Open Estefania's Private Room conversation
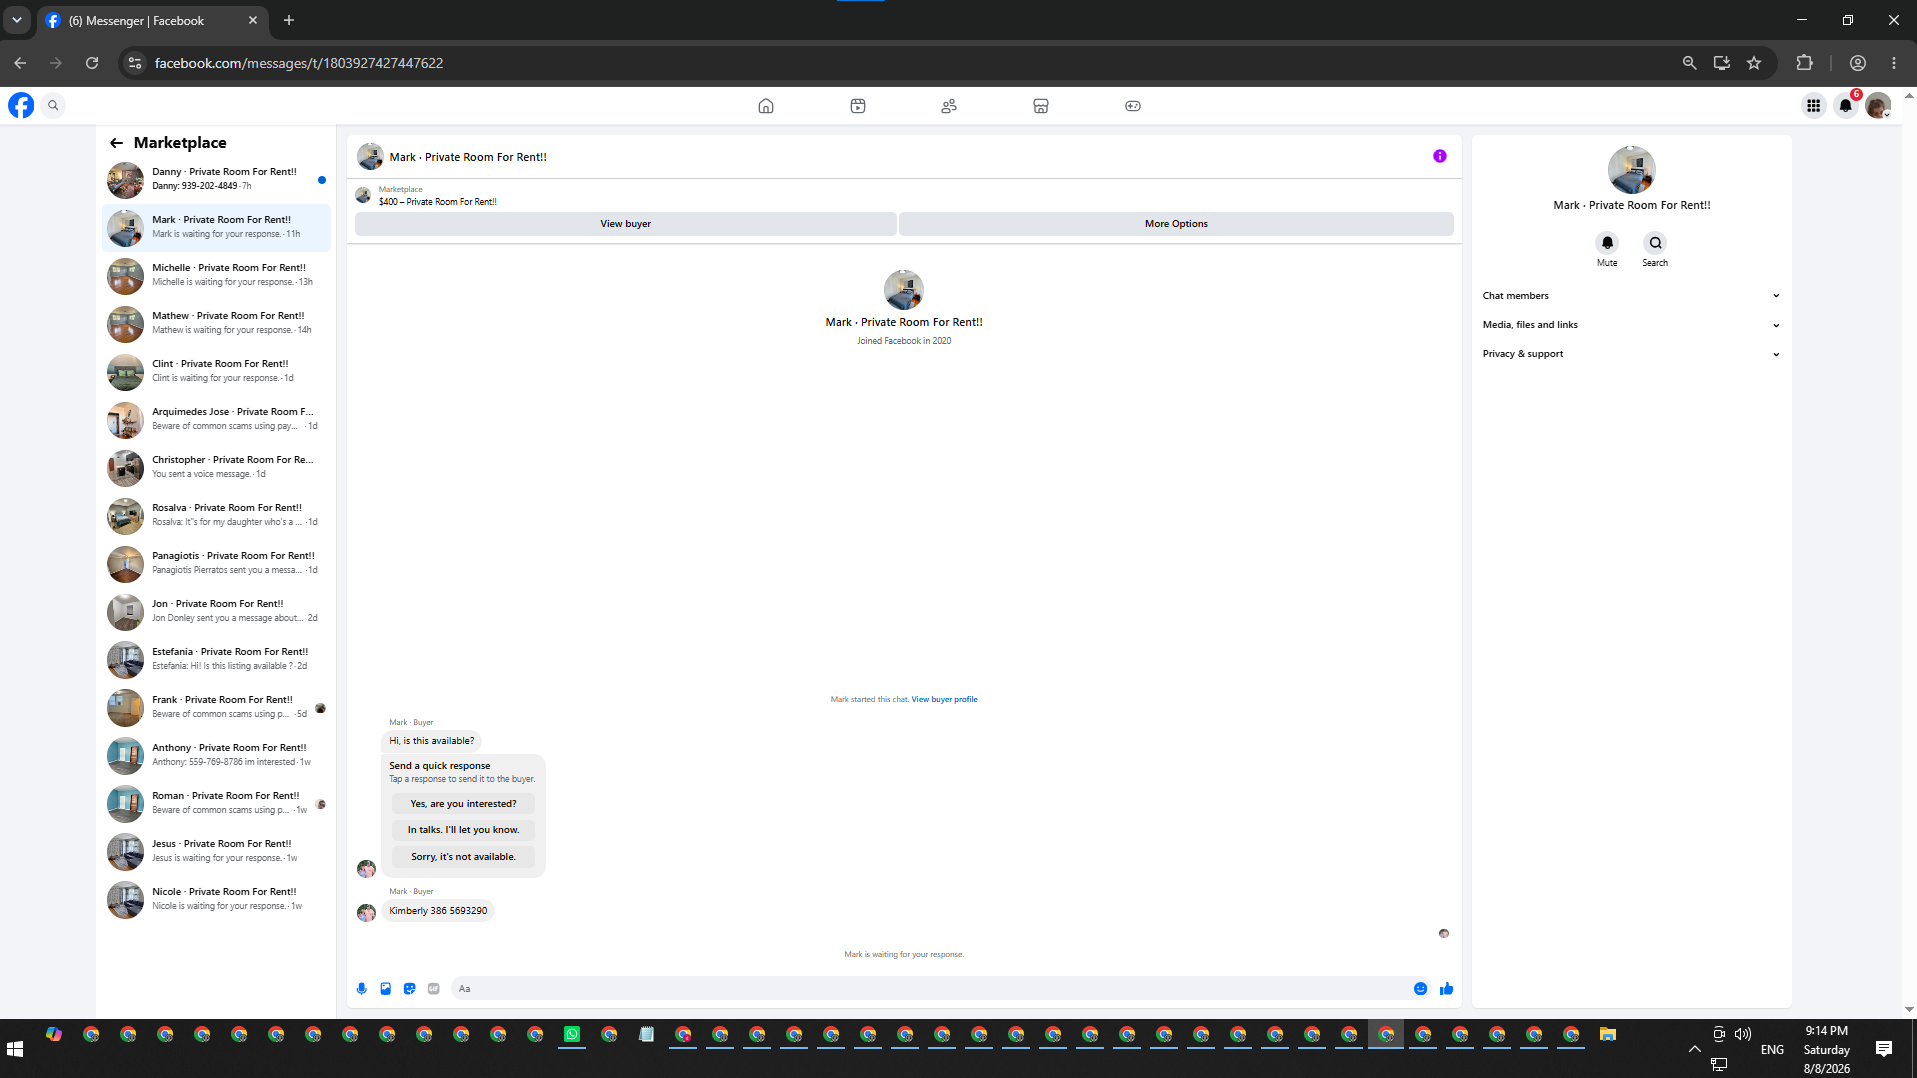This screenshot has width=1917, height=1078. click(x=216, y=660)
